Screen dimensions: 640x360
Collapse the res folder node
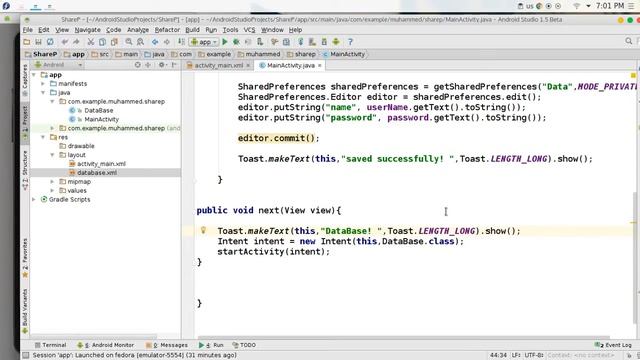(43, 137)
